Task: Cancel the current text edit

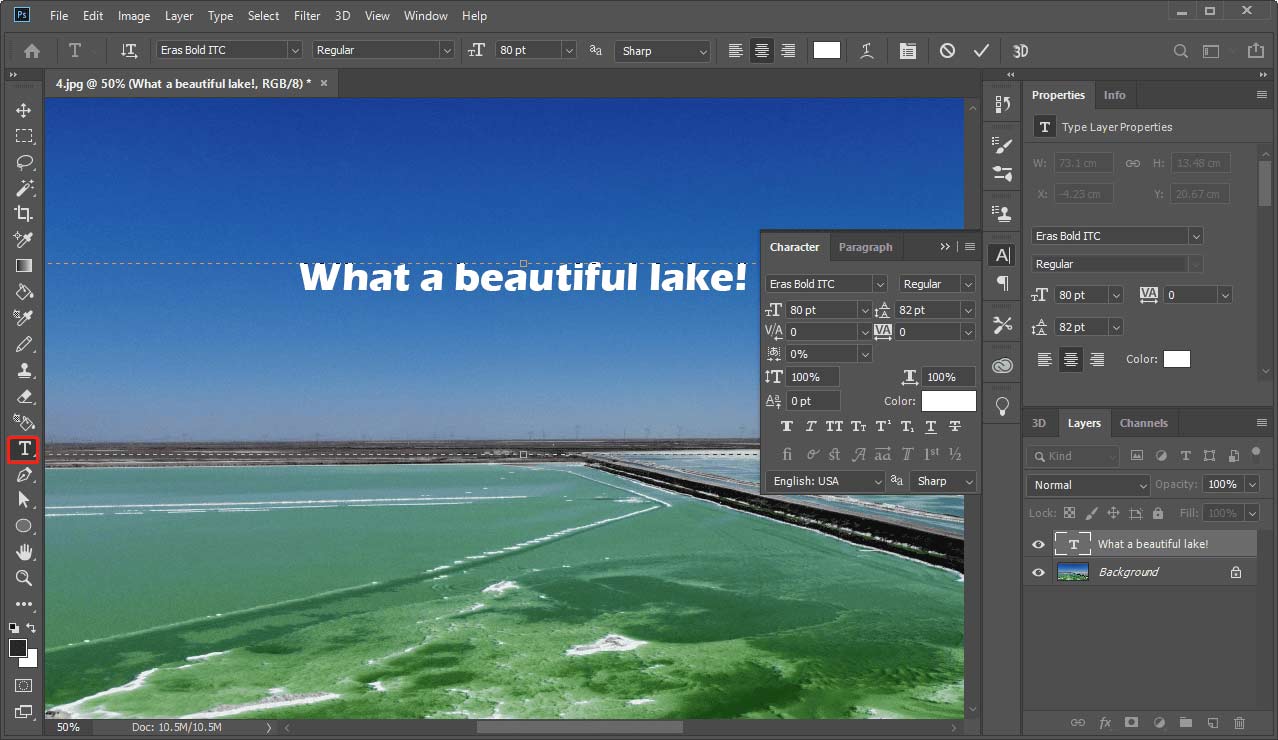Action: click(x=946, y=50)
